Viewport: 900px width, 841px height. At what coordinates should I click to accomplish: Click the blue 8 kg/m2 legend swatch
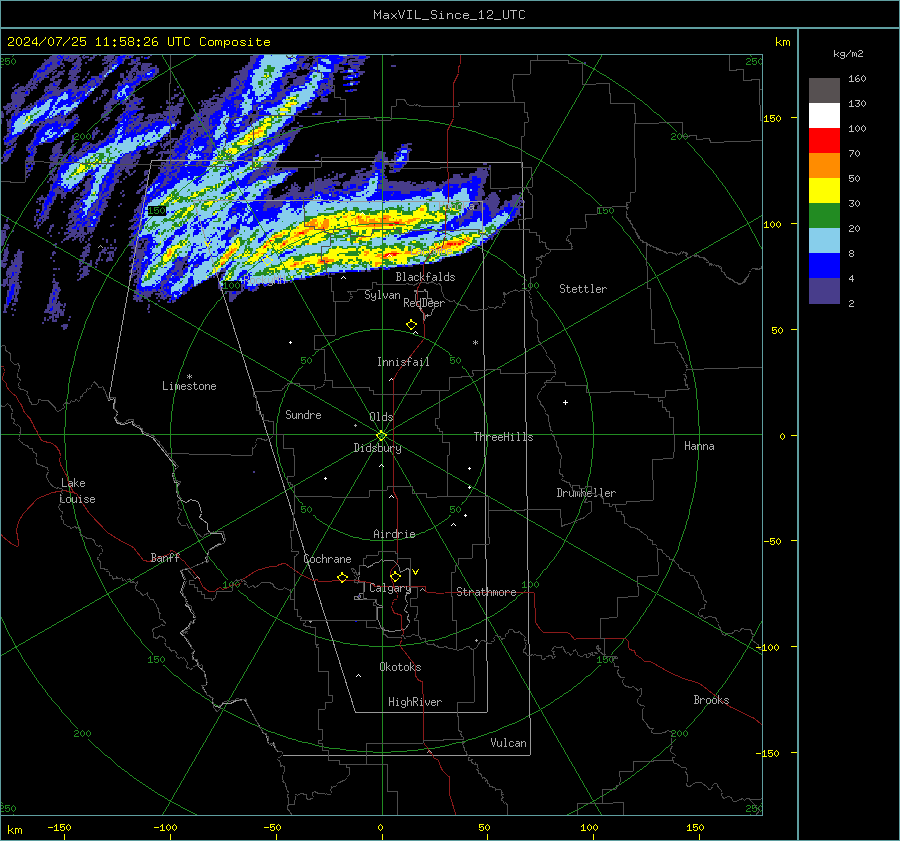click(824, 266)
